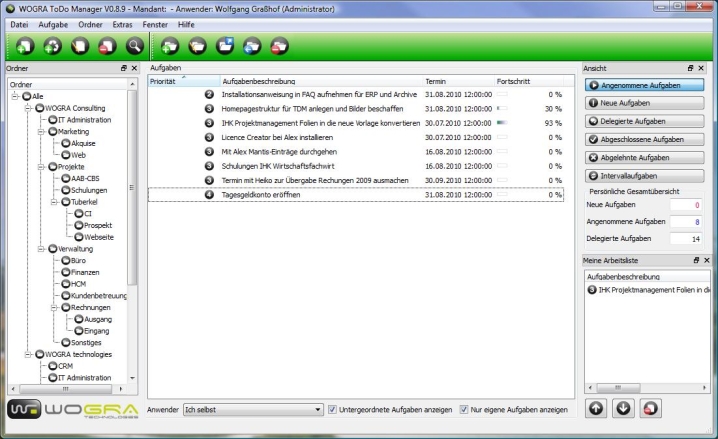Open the Aufgabe menu
The image size is (718, 439).
coord(52,23)
